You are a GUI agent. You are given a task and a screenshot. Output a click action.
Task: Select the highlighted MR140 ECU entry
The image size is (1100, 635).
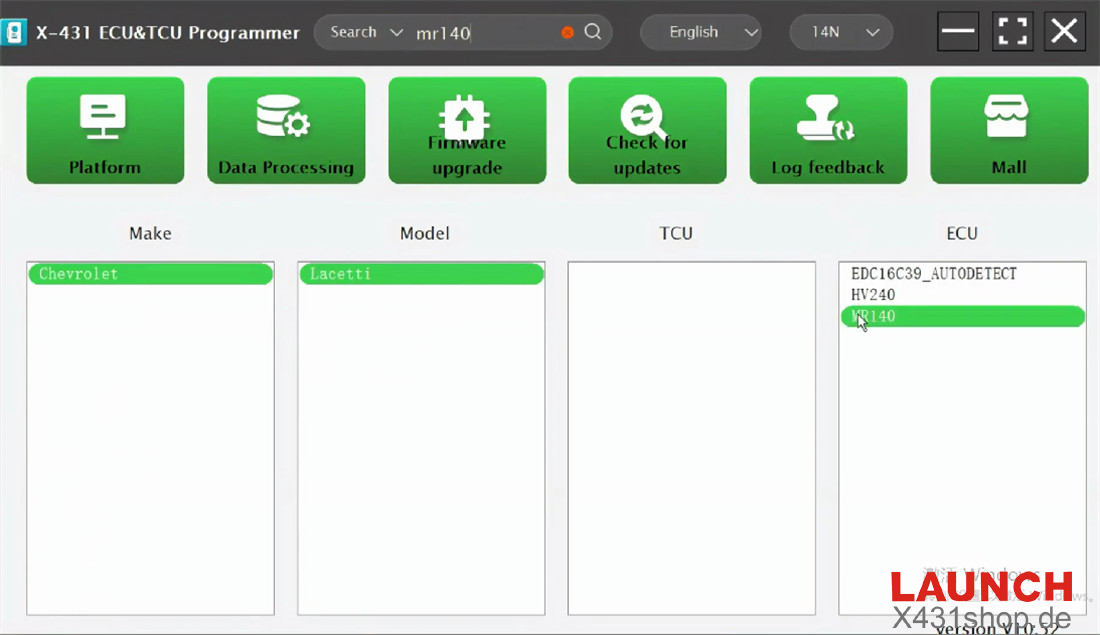click(962, 317)
